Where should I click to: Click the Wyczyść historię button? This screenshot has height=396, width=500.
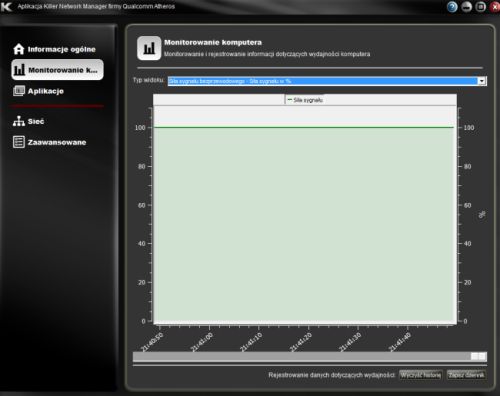(421, 375)
